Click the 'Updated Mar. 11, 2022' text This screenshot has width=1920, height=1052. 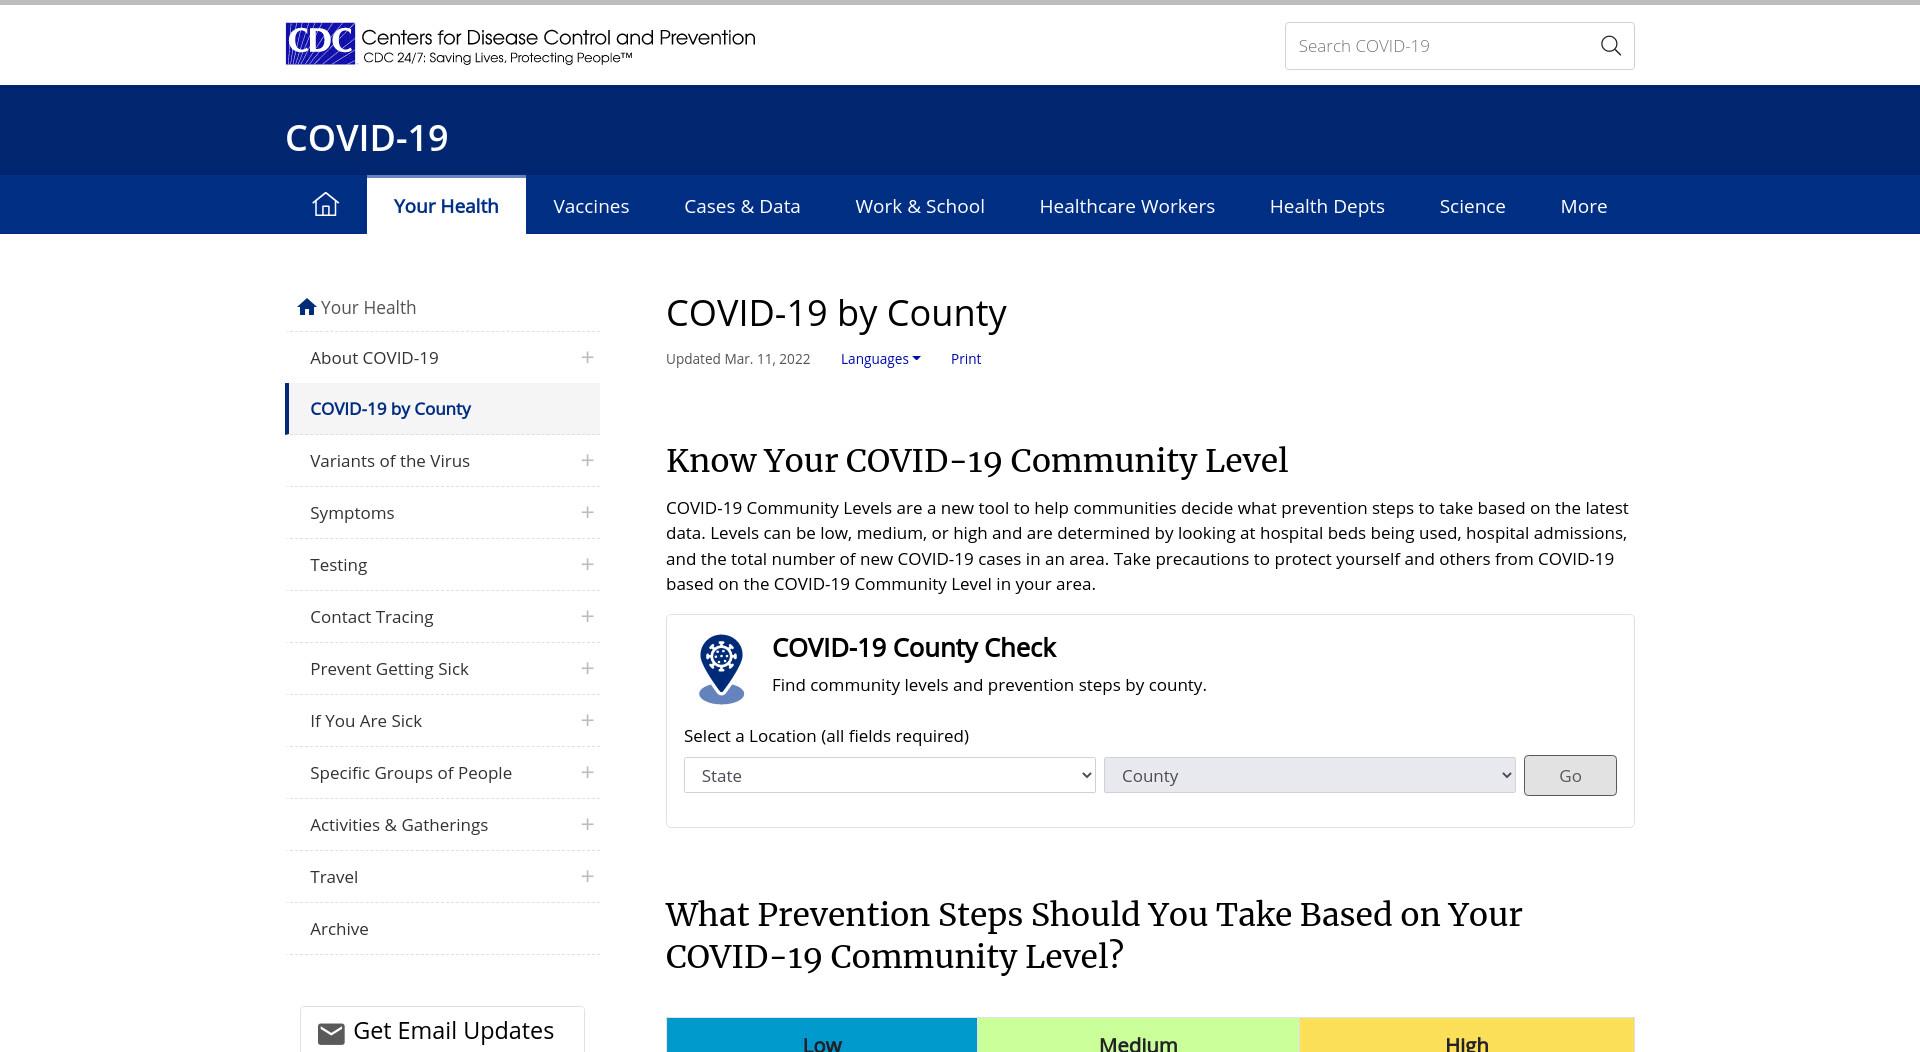738,359
